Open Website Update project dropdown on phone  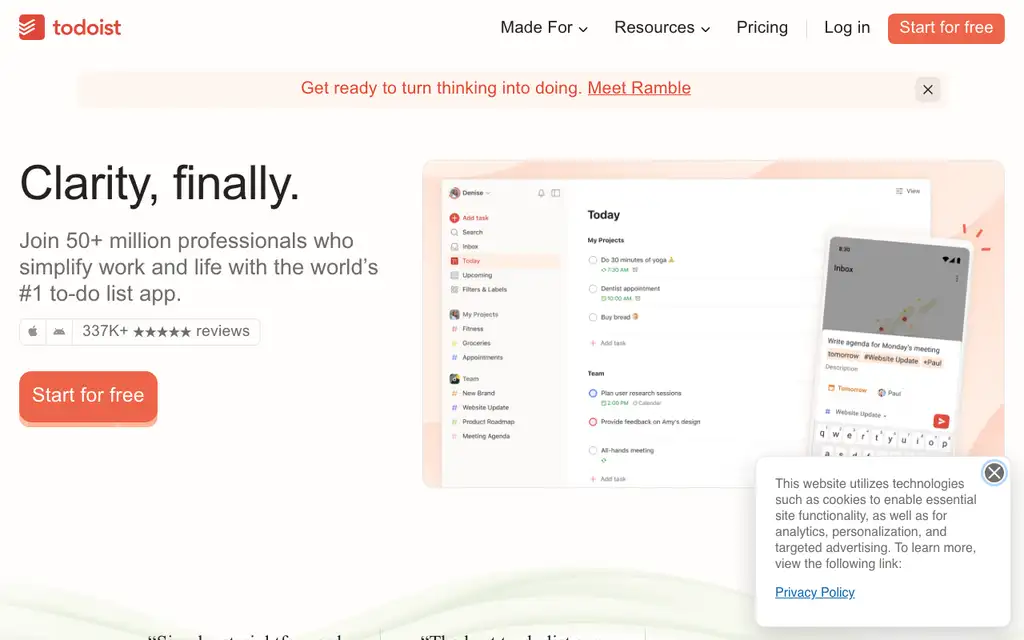click(856, 413)
